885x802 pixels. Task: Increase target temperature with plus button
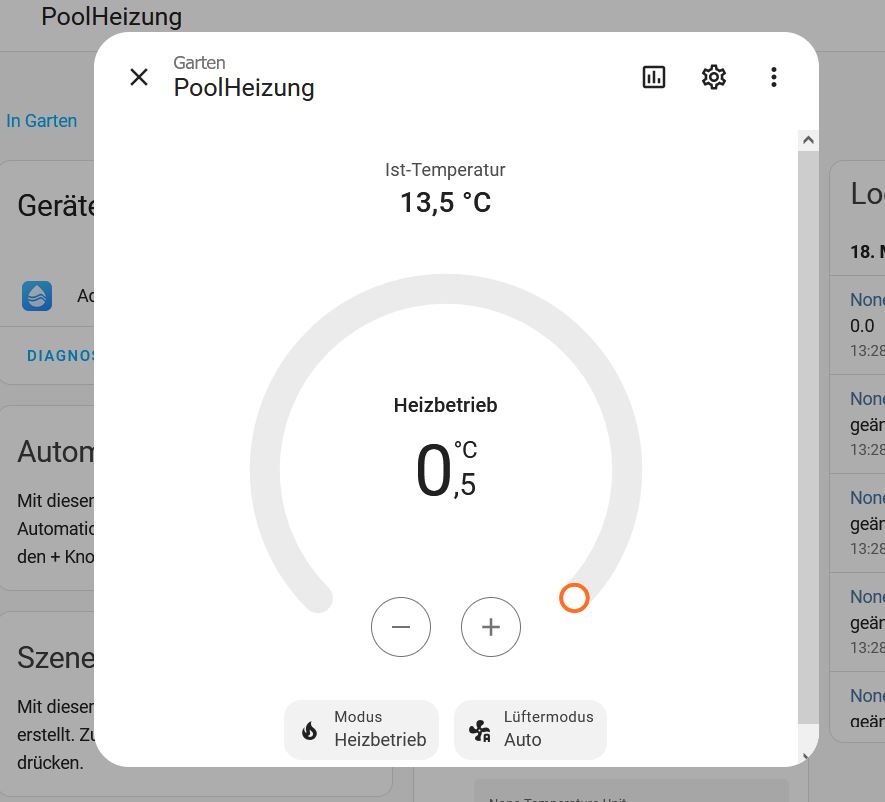click(x=490, y=626)
